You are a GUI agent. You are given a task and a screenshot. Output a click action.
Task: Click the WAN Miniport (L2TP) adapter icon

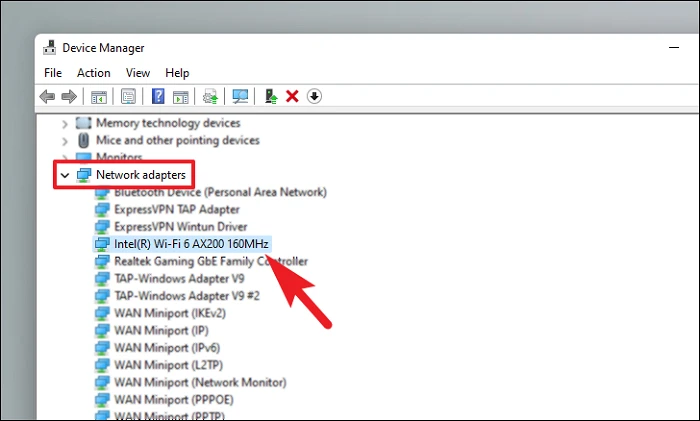[x=102, y=366]
